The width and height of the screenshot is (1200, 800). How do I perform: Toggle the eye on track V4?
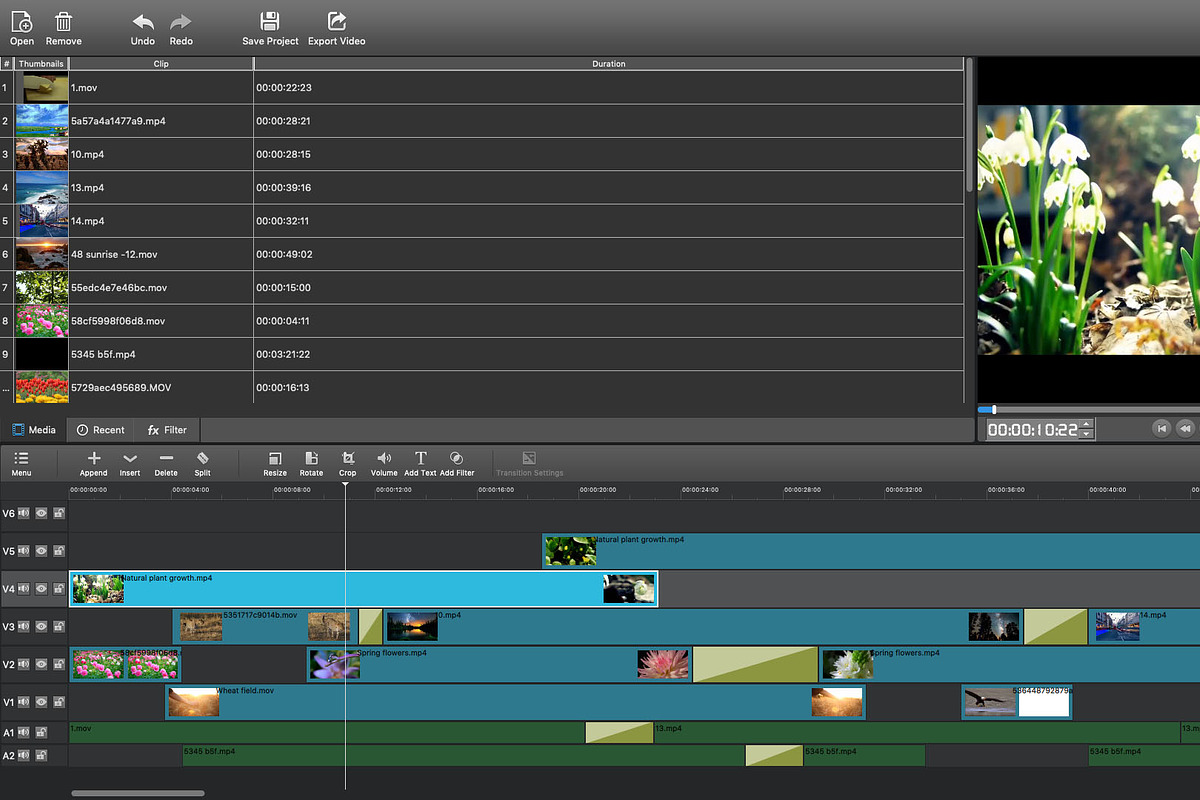pyautogui.click(x=42, y=589)
